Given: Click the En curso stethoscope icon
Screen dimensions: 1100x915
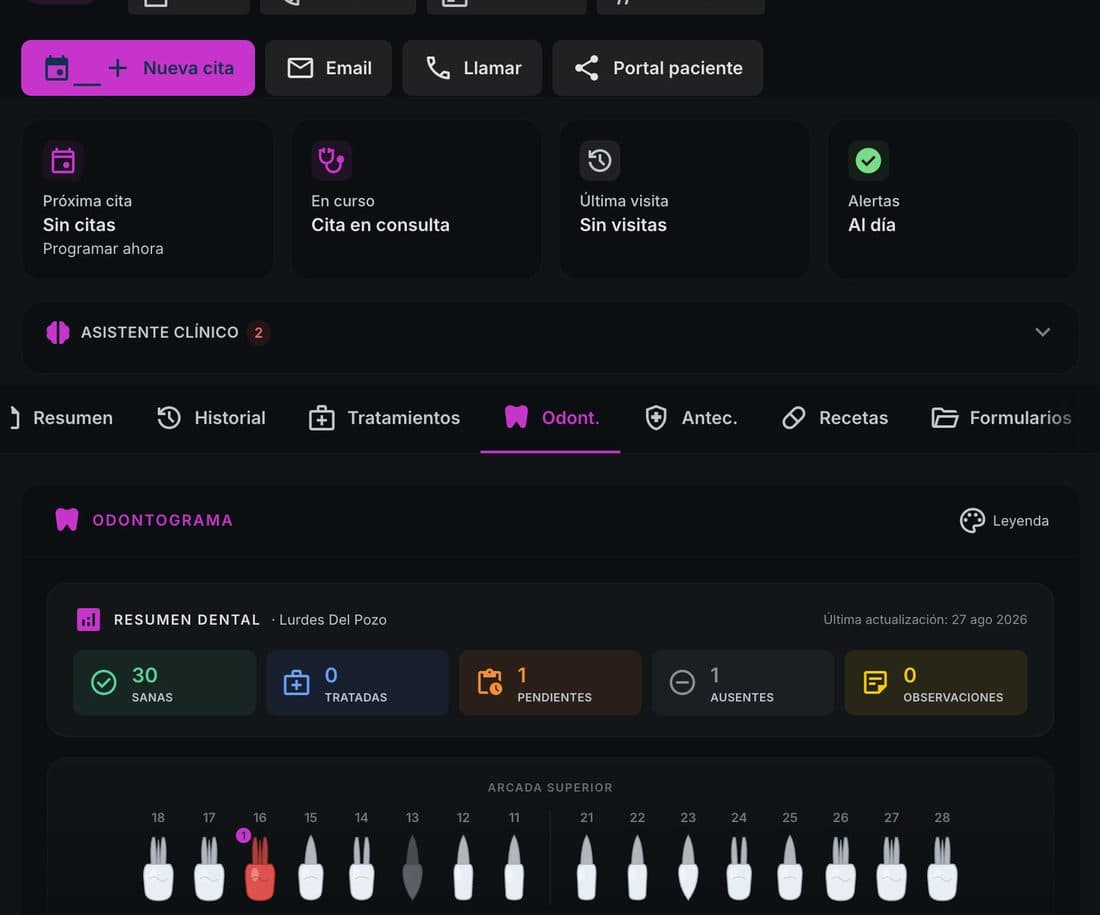Looking at the screenshot, I should [331, 161].
